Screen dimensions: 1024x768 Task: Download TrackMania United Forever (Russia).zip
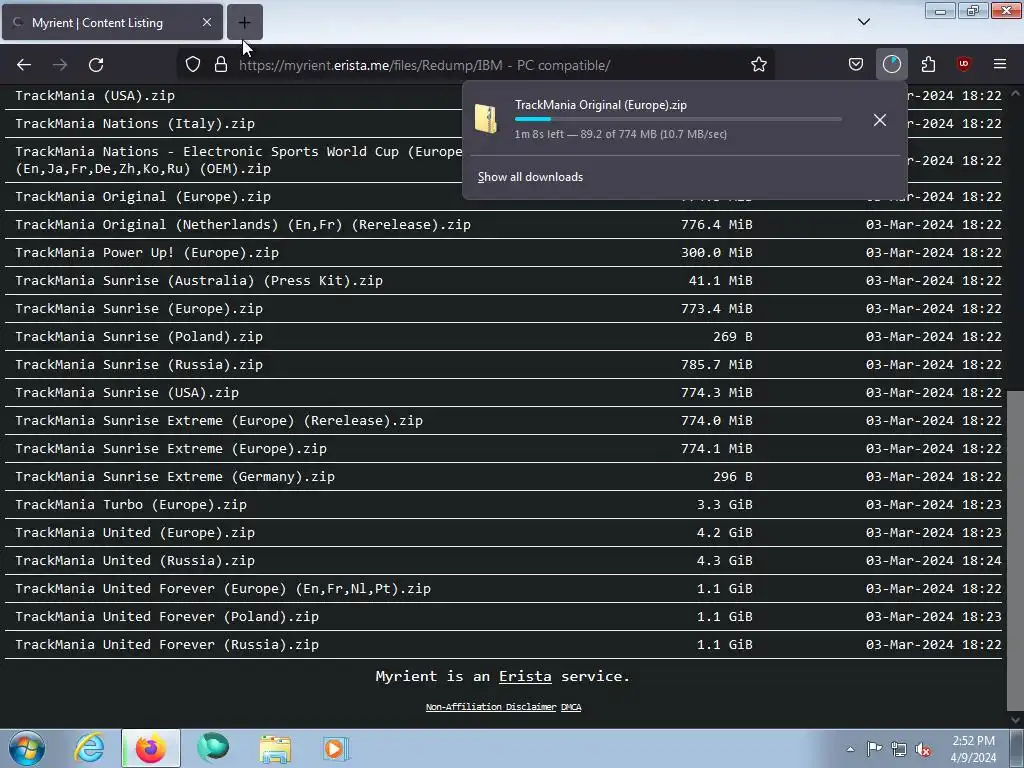pos(167,645)
